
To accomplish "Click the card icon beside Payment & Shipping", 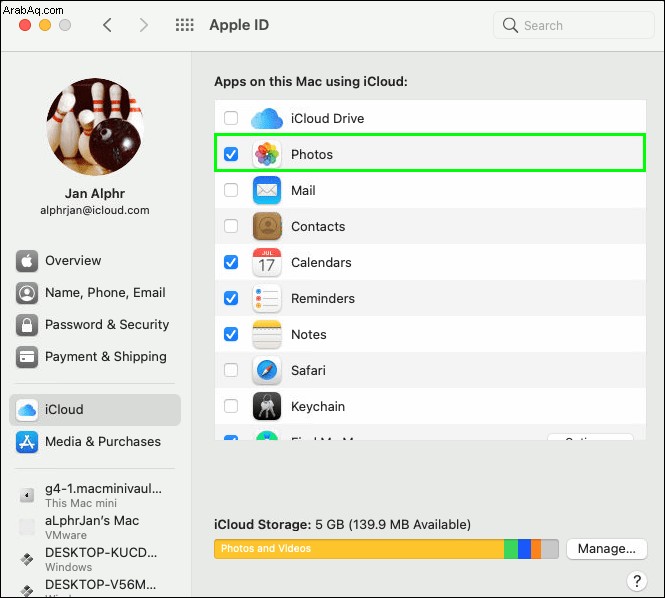I will pyautogui.click(x=27, y=357).
